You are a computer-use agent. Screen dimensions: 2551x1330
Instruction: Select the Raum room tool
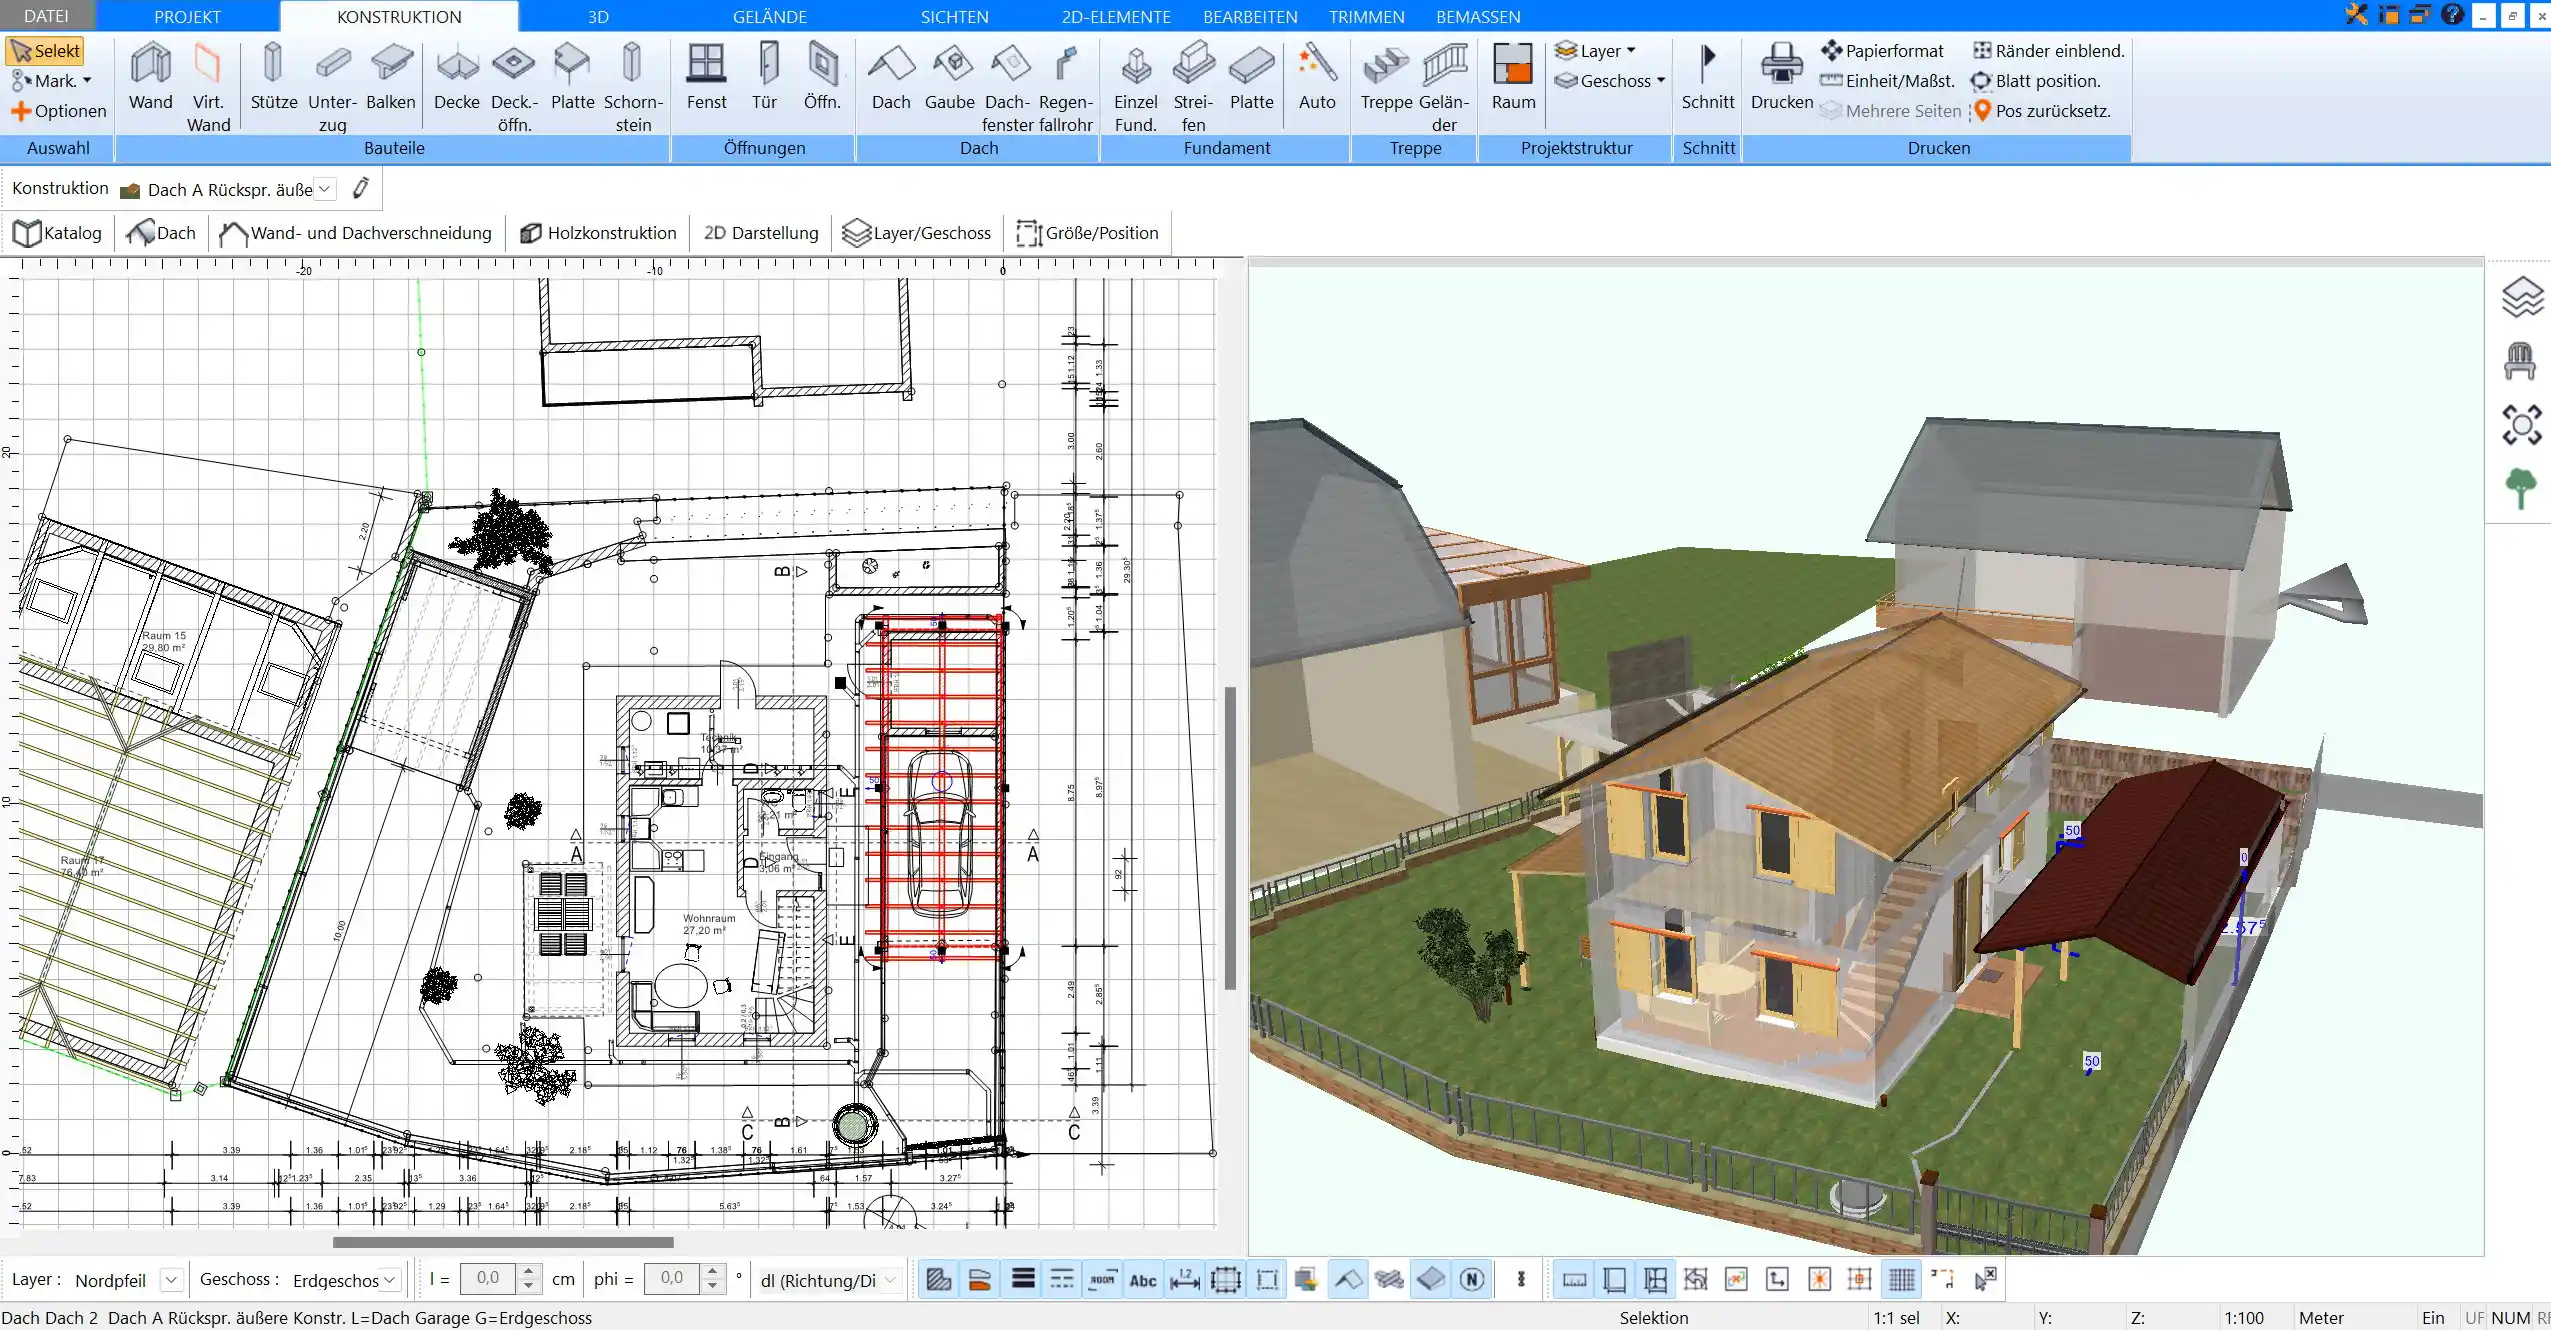[1513, 77]
